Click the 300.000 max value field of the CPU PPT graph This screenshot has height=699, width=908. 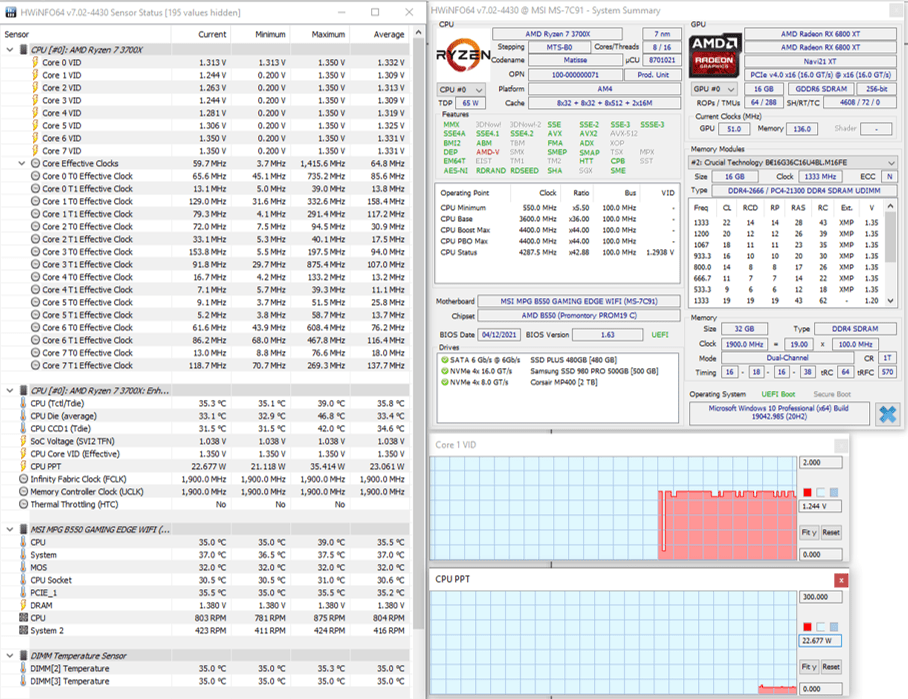tap(820, 596)
